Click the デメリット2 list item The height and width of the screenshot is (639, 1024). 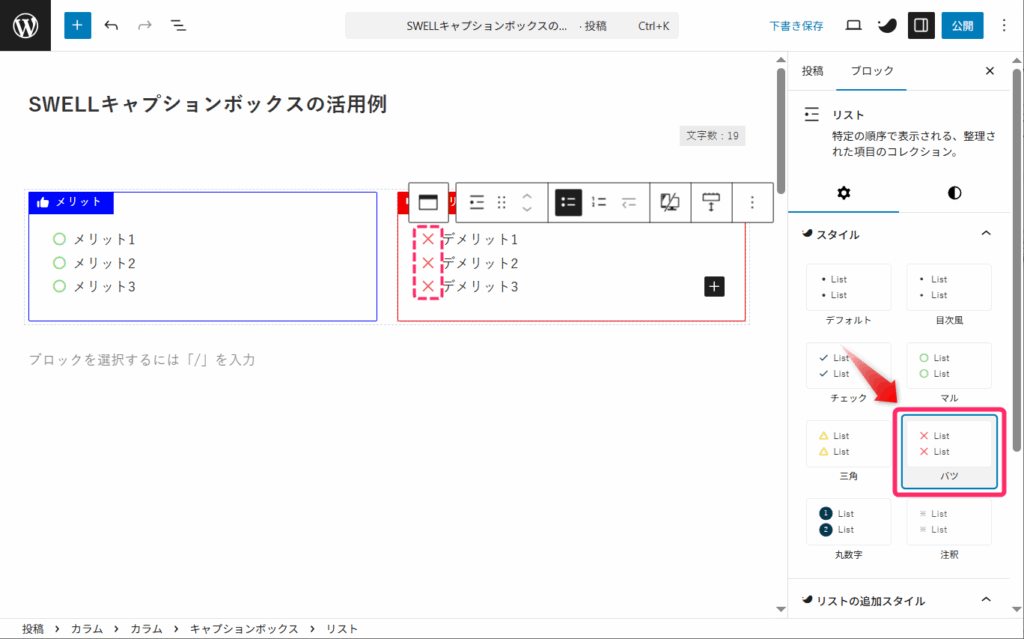click(x=480, y=263)
